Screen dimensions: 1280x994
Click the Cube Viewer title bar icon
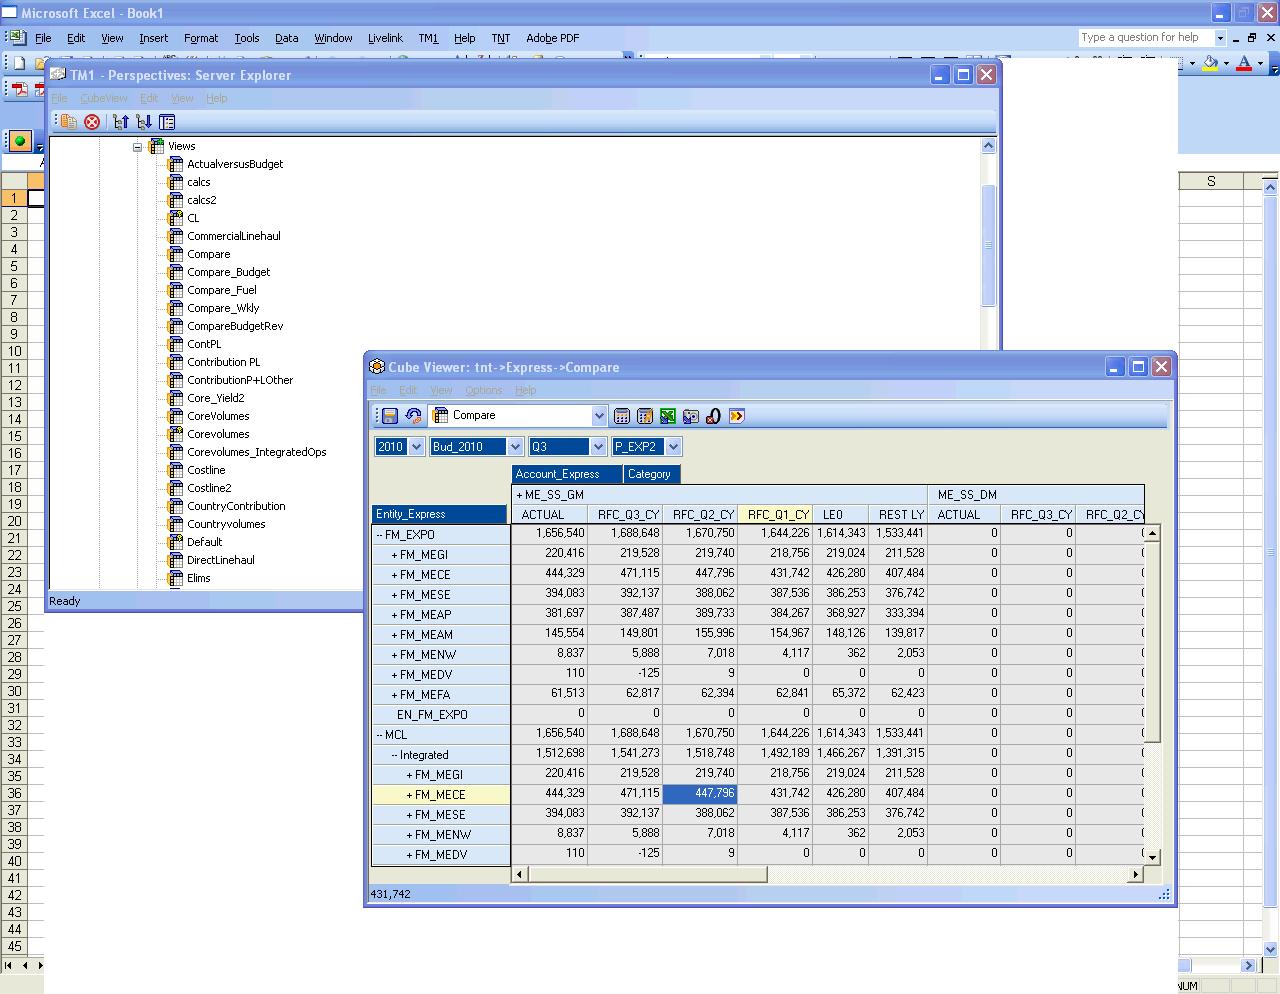pos(377,367)
